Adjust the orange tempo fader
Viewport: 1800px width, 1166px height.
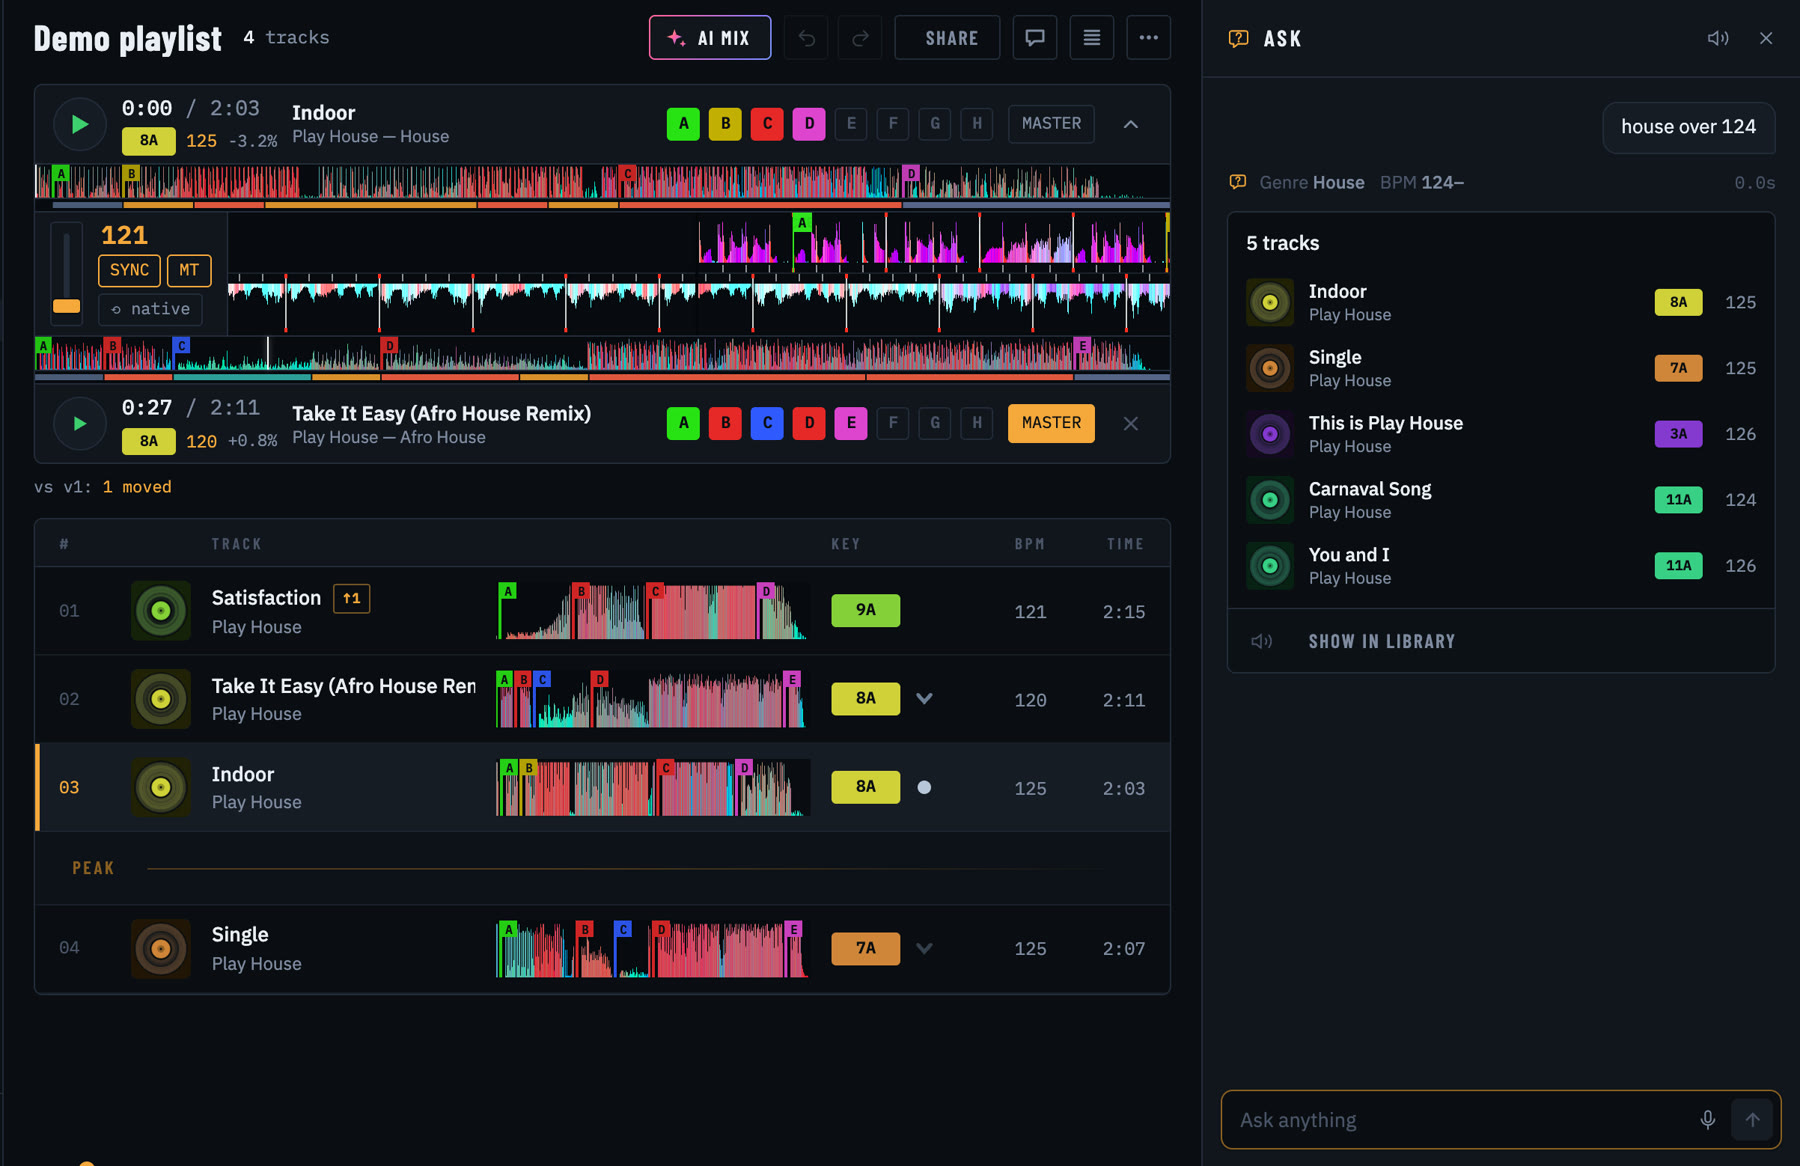click(x=67, y=306)
